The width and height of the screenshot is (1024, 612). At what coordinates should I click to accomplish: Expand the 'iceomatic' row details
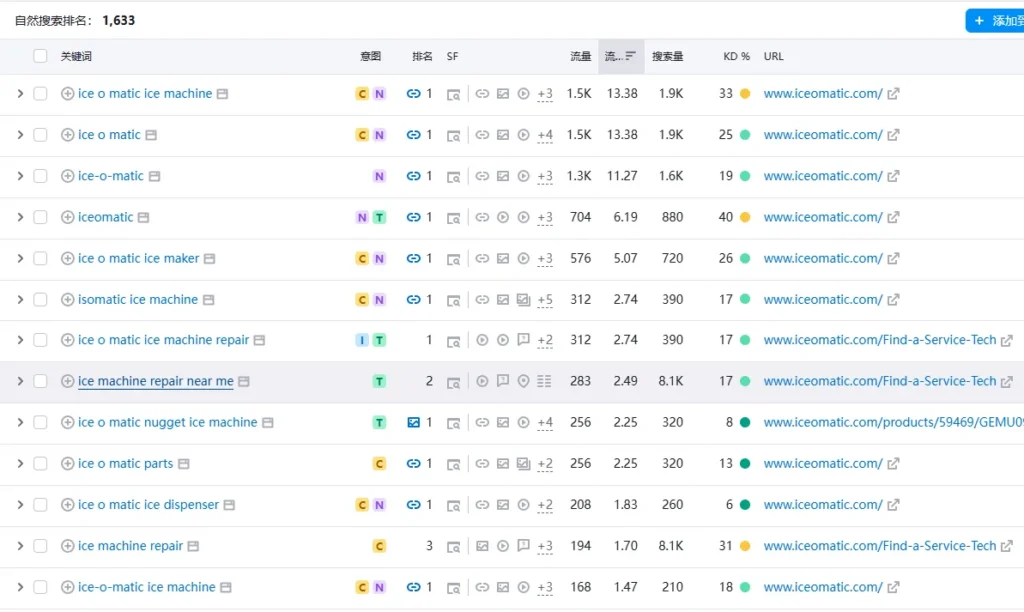pos(20,217)
